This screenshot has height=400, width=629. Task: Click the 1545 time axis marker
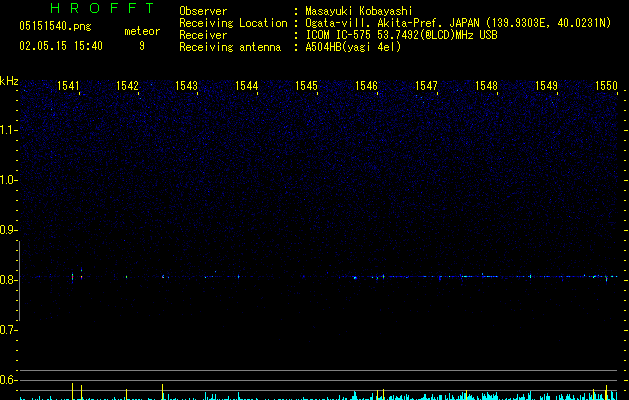[x=306, y=86]
